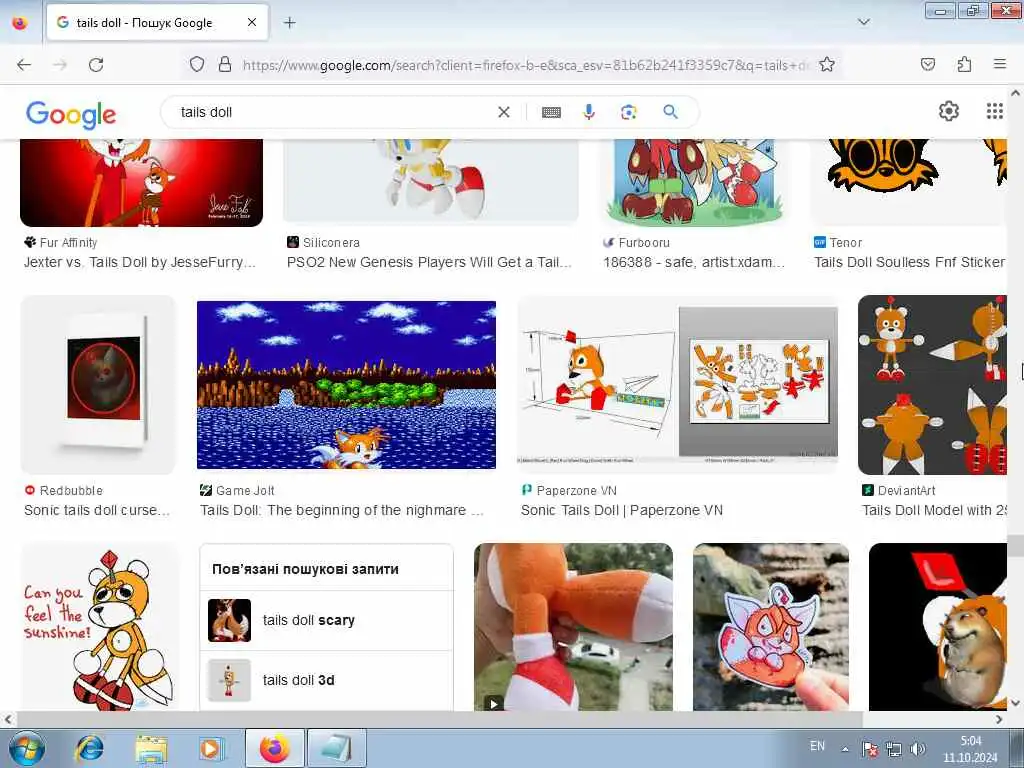Open 'Tails Doll: The beginning of the nighmare' link
1024x768 pixels.
click(342, 511)
